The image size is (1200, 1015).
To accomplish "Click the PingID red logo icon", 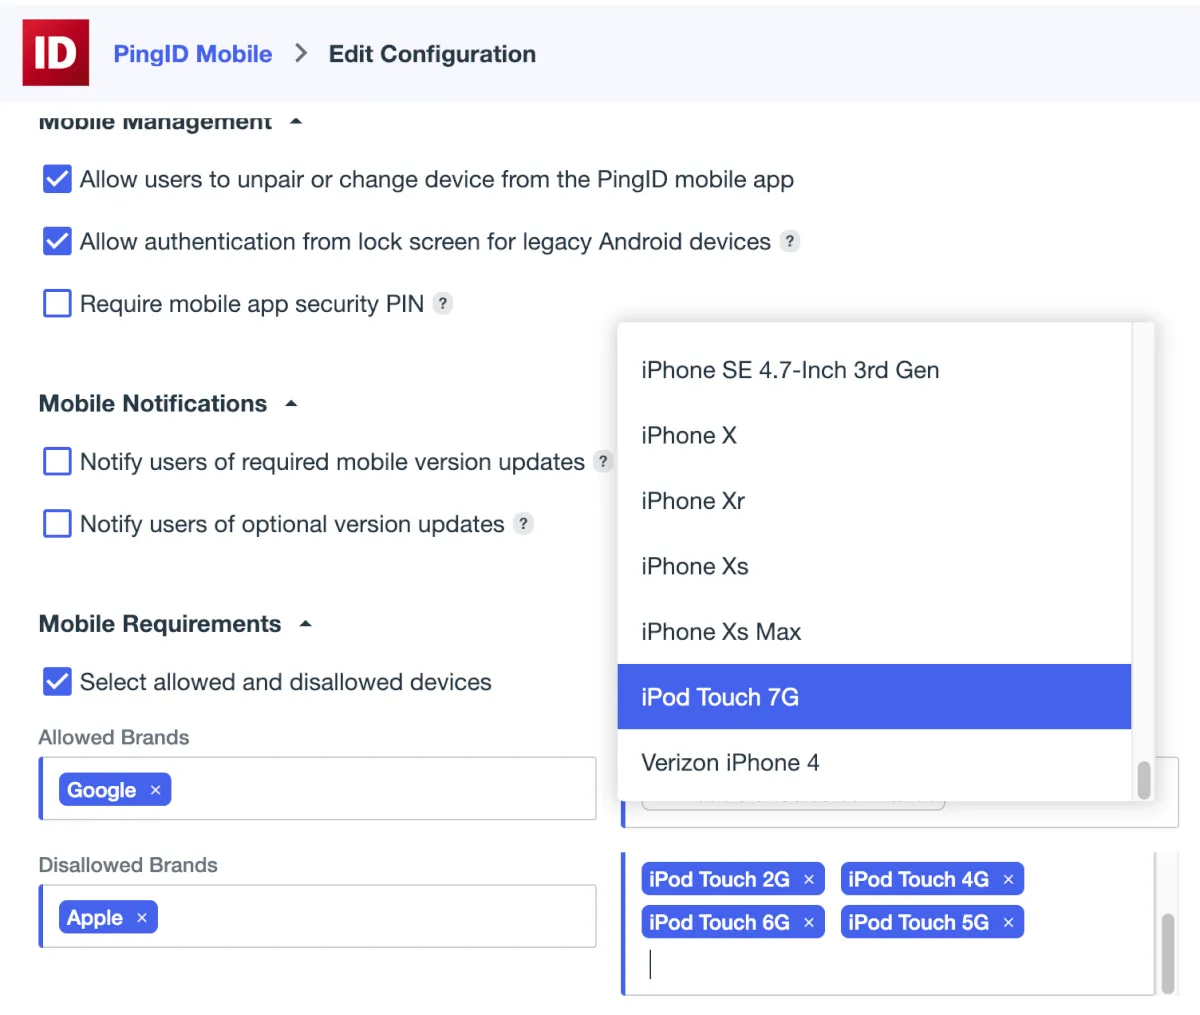I will [x=55, y=52].
